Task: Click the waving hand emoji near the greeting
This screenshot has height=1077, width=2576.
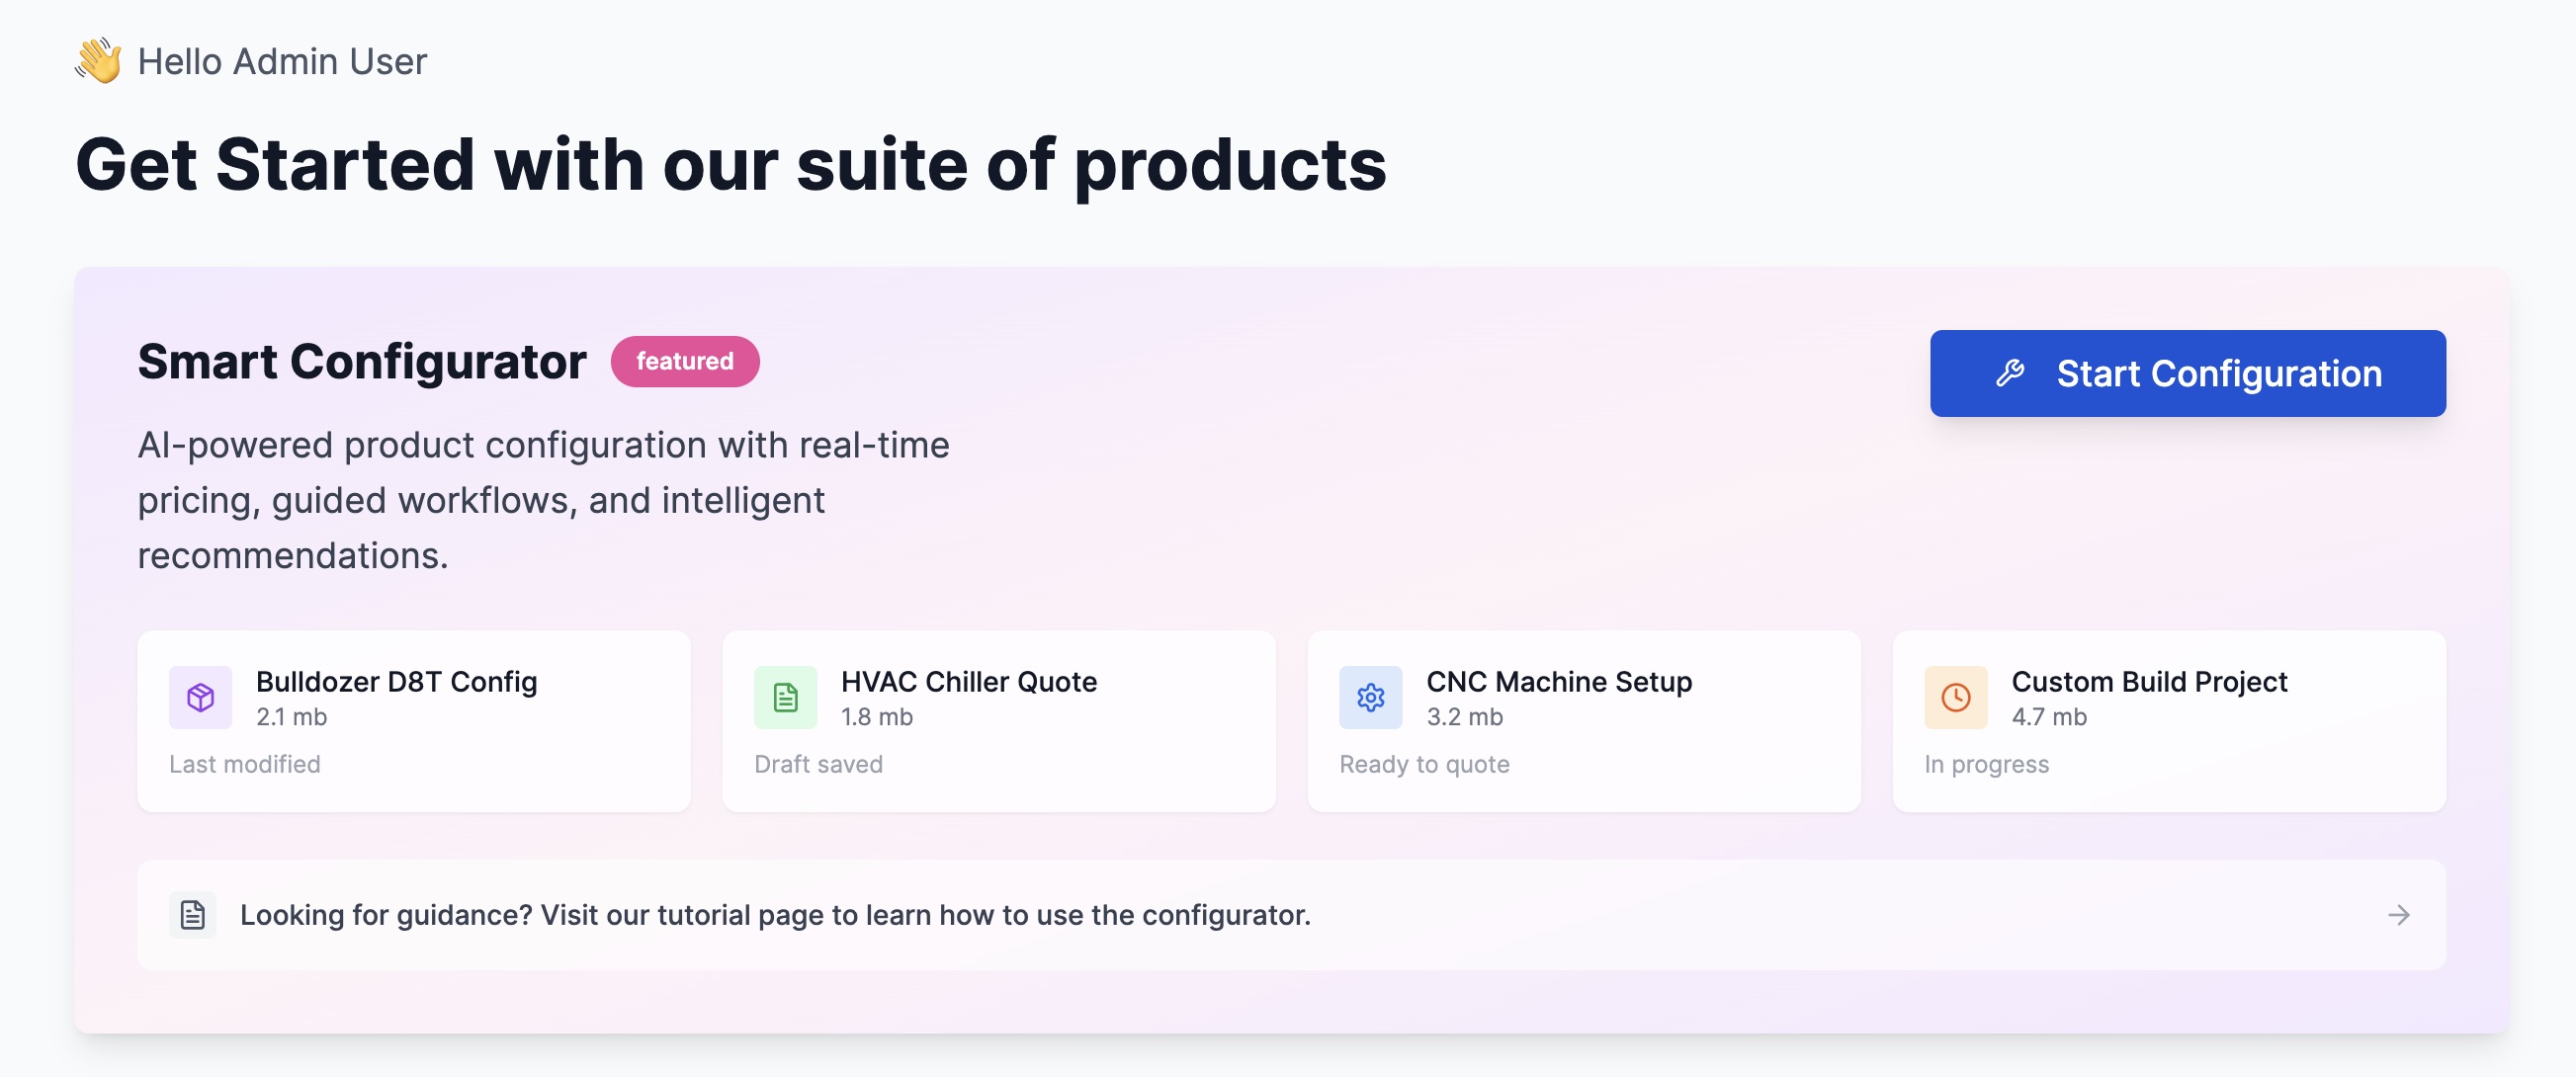Action: click(x=98, y=60)
